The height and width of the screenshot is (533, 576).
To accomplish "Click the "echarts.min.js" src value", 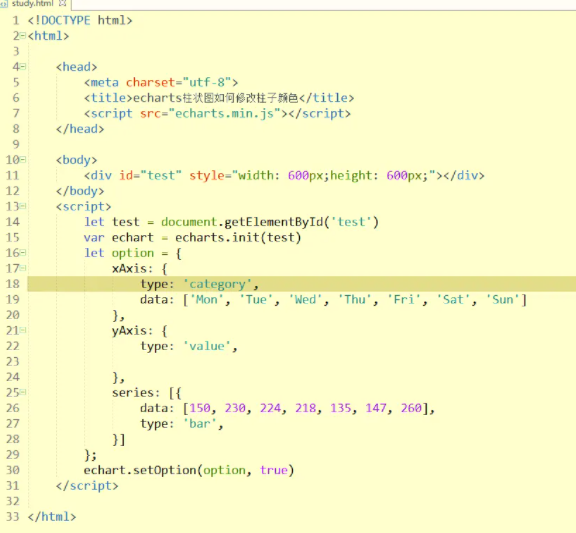I will click(224, 113).
